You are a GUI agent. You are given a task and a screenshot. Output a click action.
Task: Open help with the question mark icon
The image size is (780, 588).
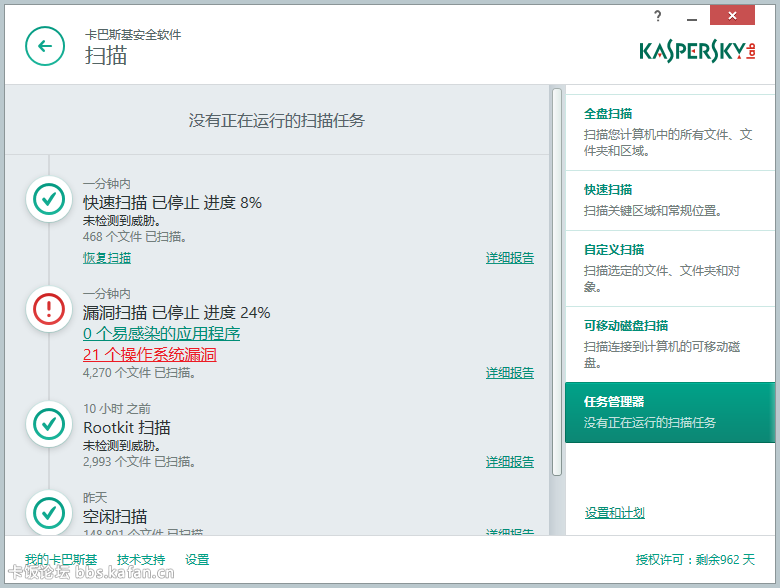pos(658,16)
